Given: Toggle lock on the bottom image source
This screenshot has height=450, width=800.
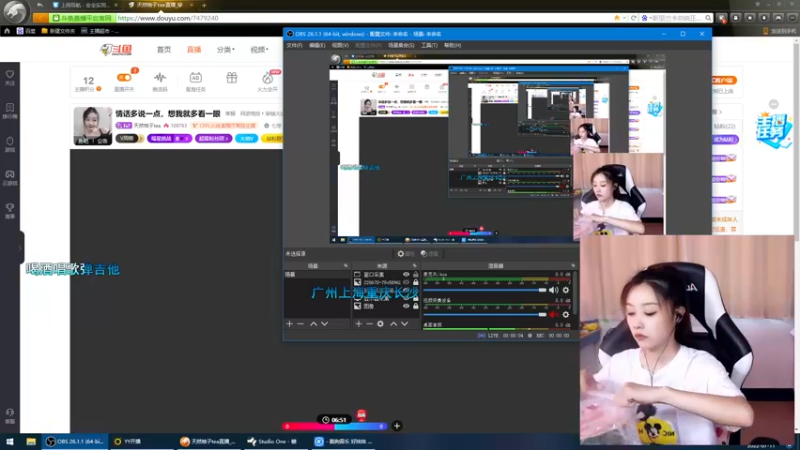Looking at the screenshot, I should point(415,306).
